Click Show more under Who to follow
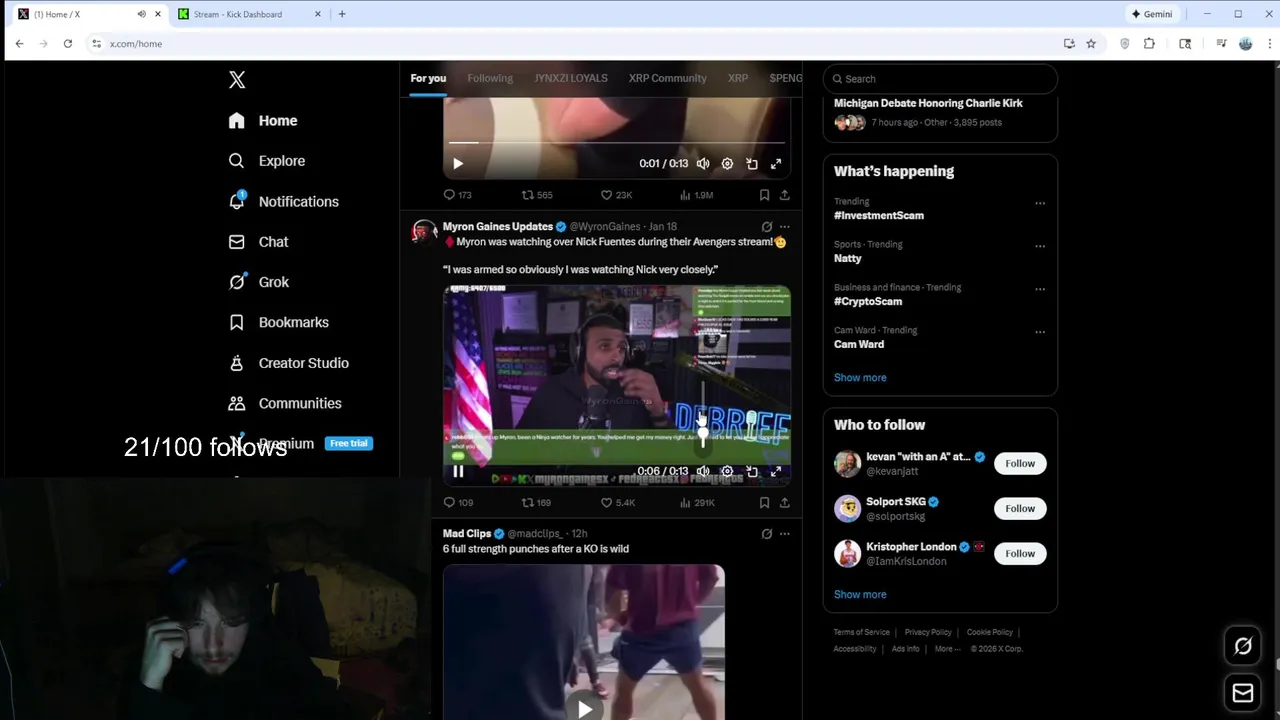Viewport: 1280px width, 720px height. click(860, 595)
